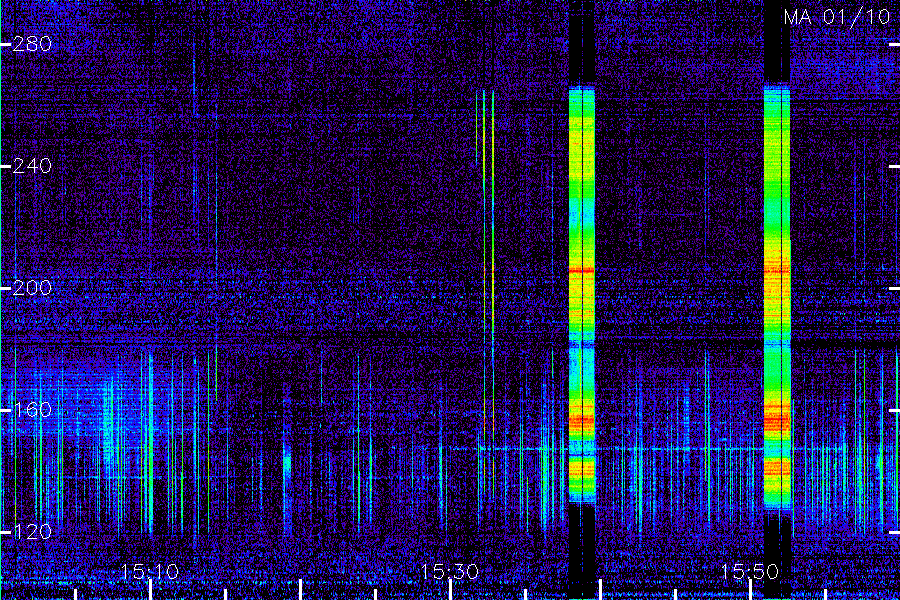The width and height of the screenshot is (900, 600).
Task: Click the 120 frequency axis label
Action: pos(32,531)
